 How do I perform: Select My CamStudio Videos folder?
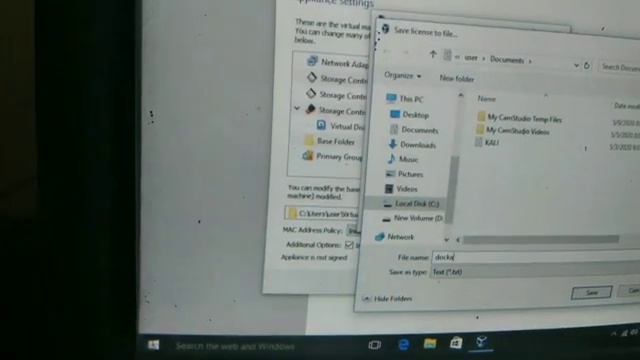tap(513, 131)
